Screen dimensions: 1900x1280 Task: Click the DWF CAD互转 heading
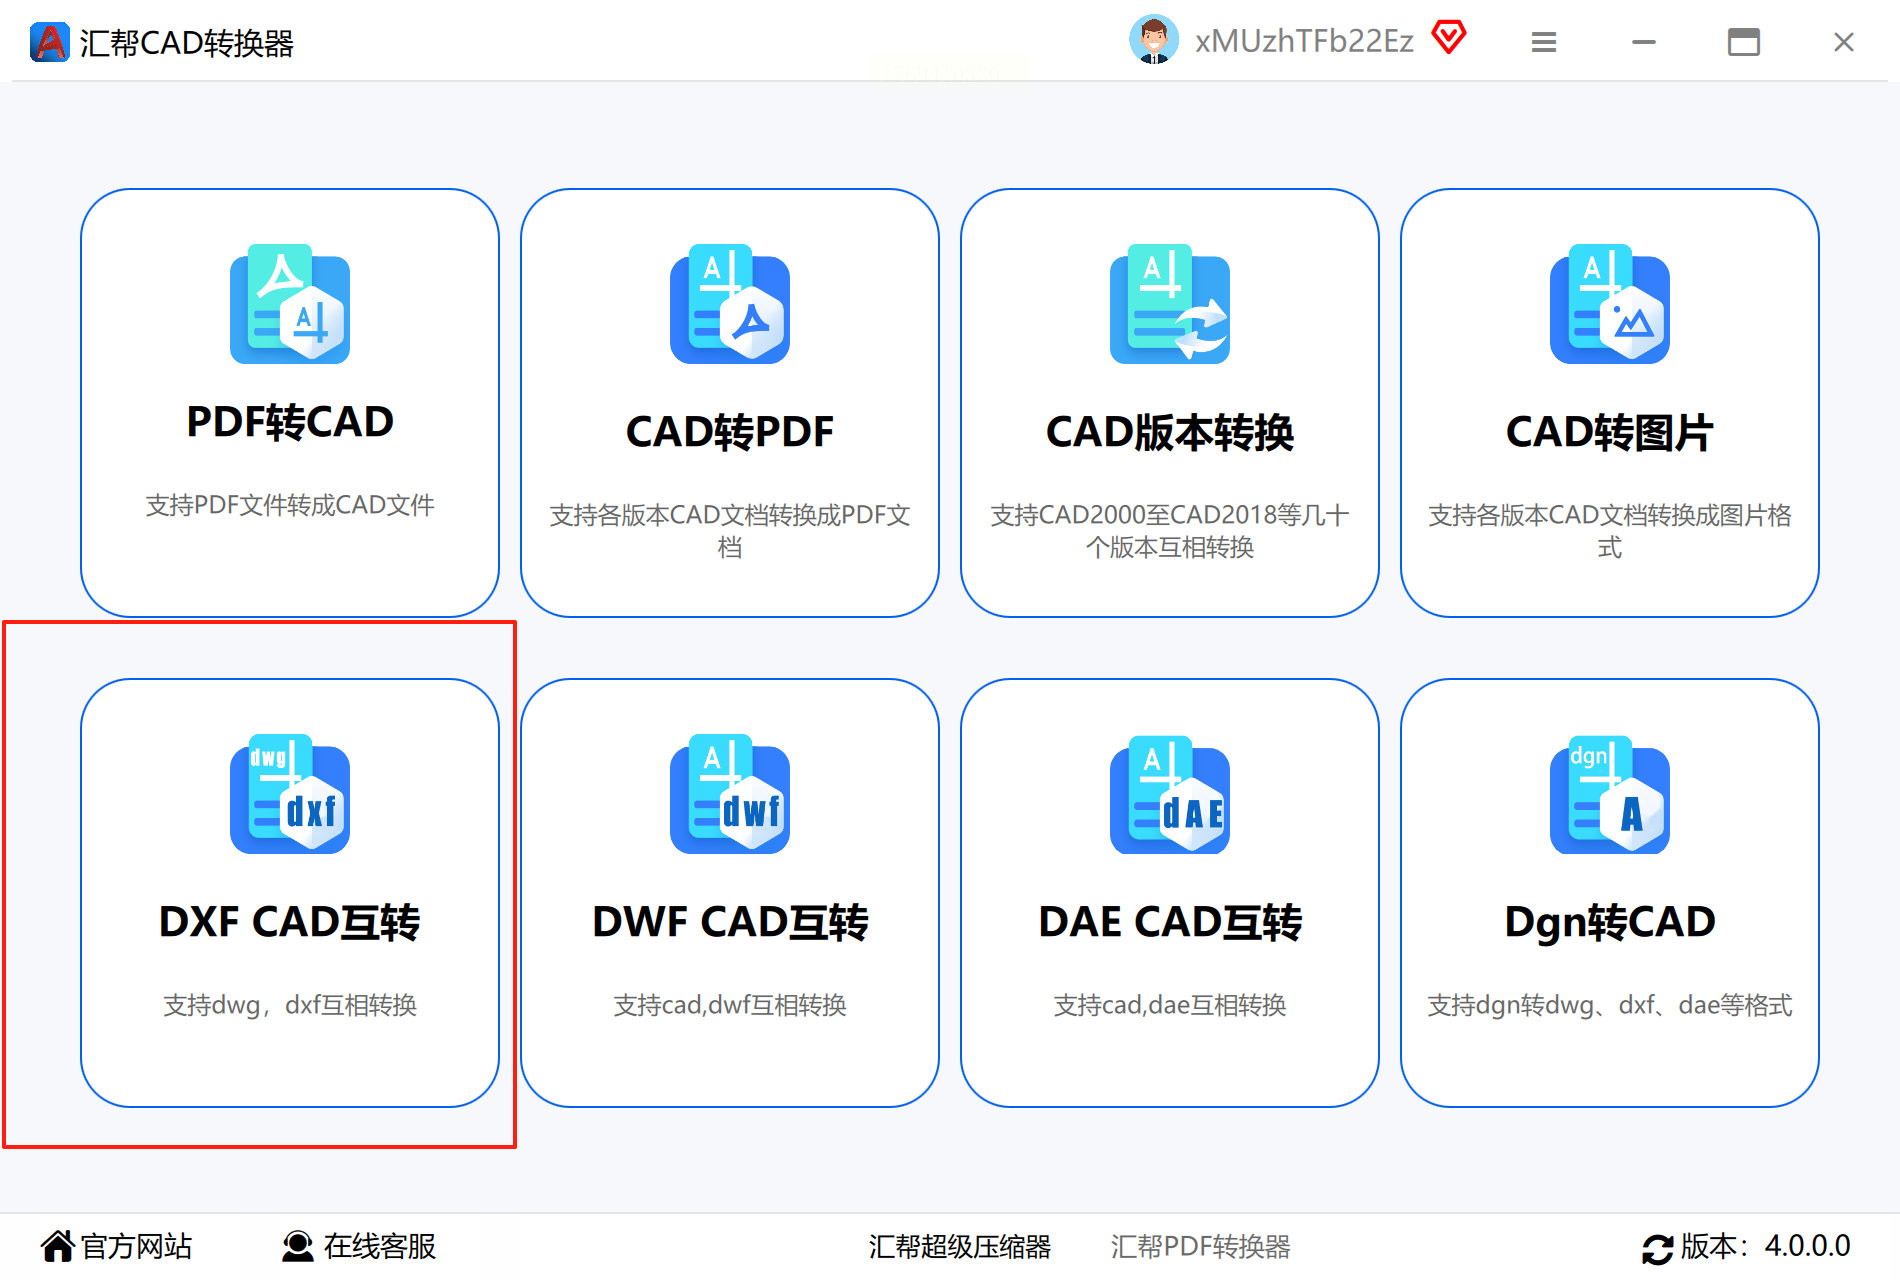click(730, 921)
